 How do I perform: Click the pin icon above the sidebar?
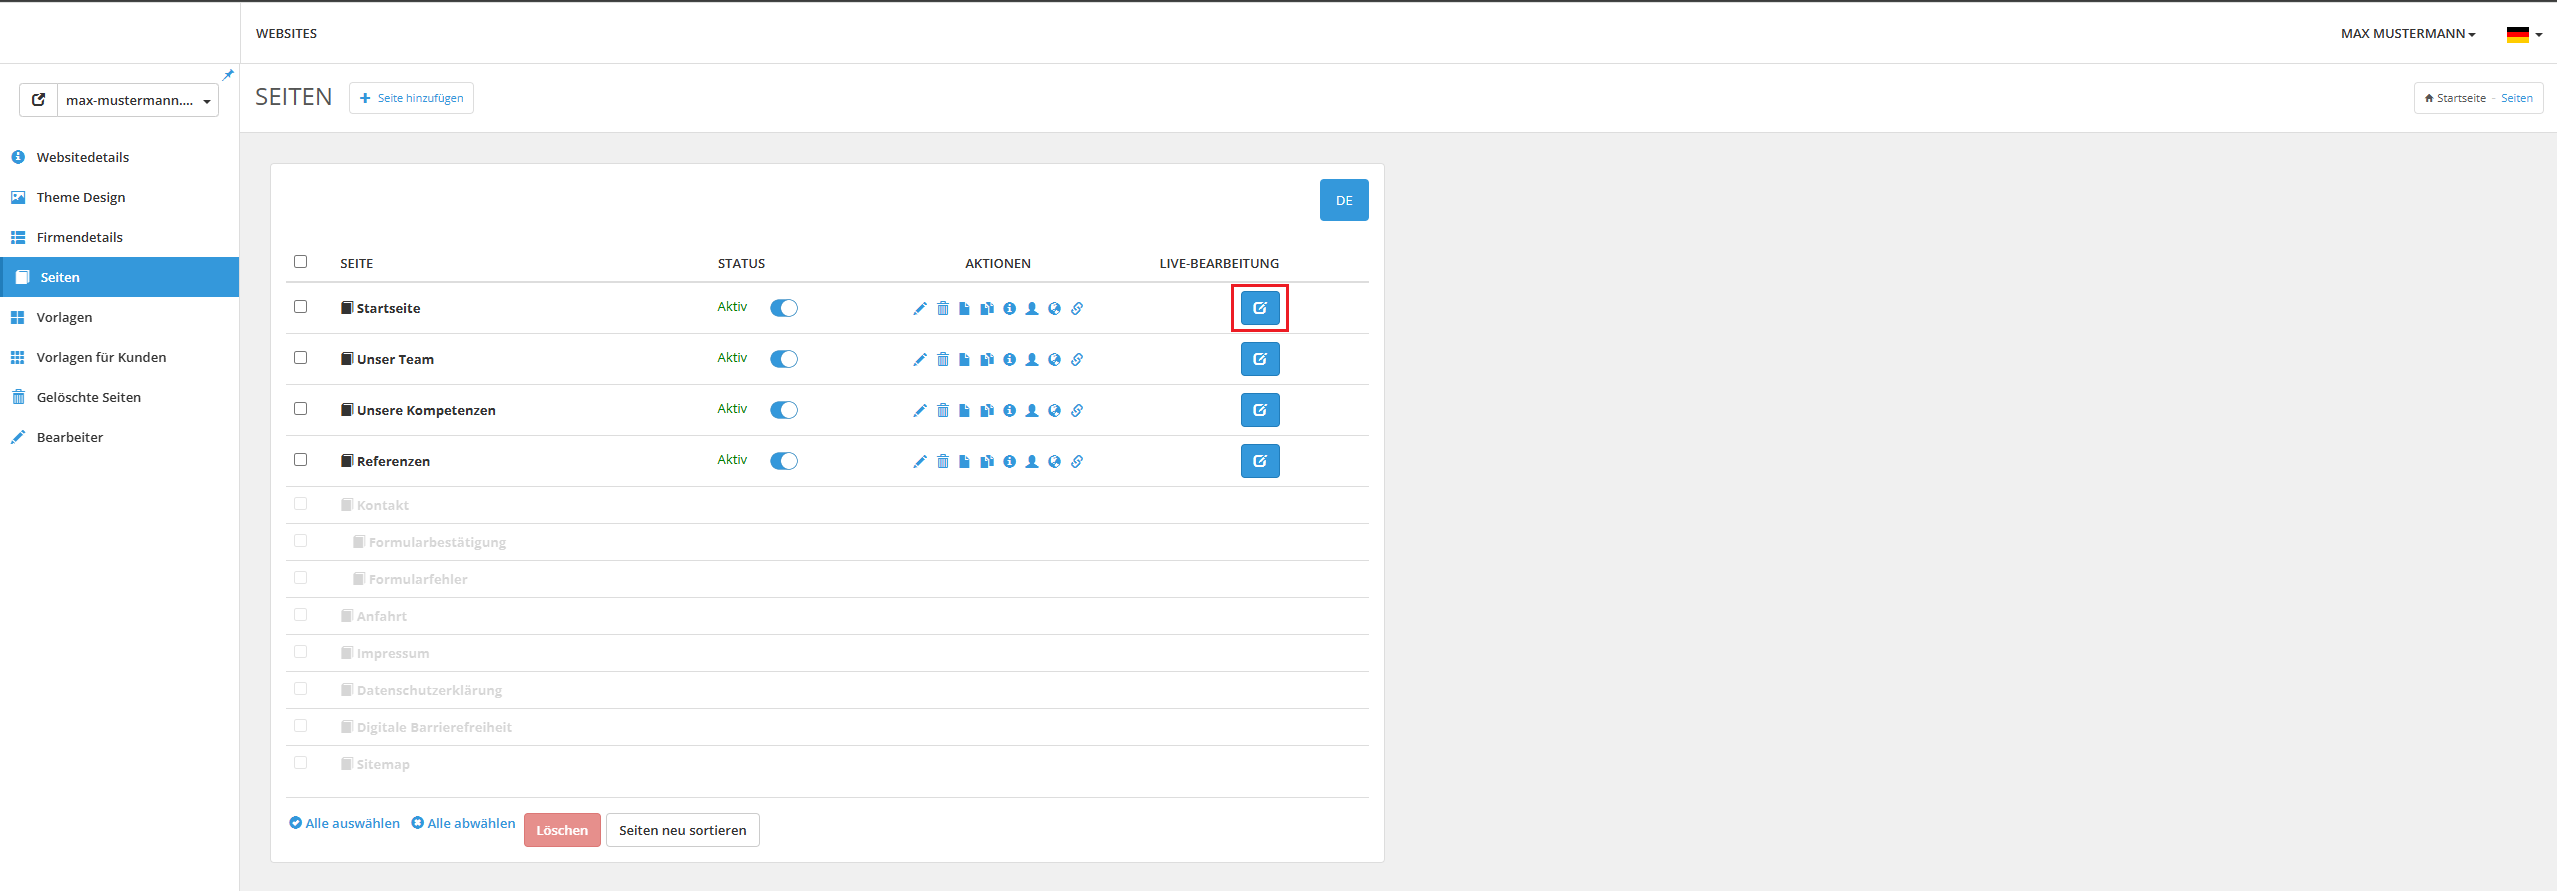click(228, 75)
